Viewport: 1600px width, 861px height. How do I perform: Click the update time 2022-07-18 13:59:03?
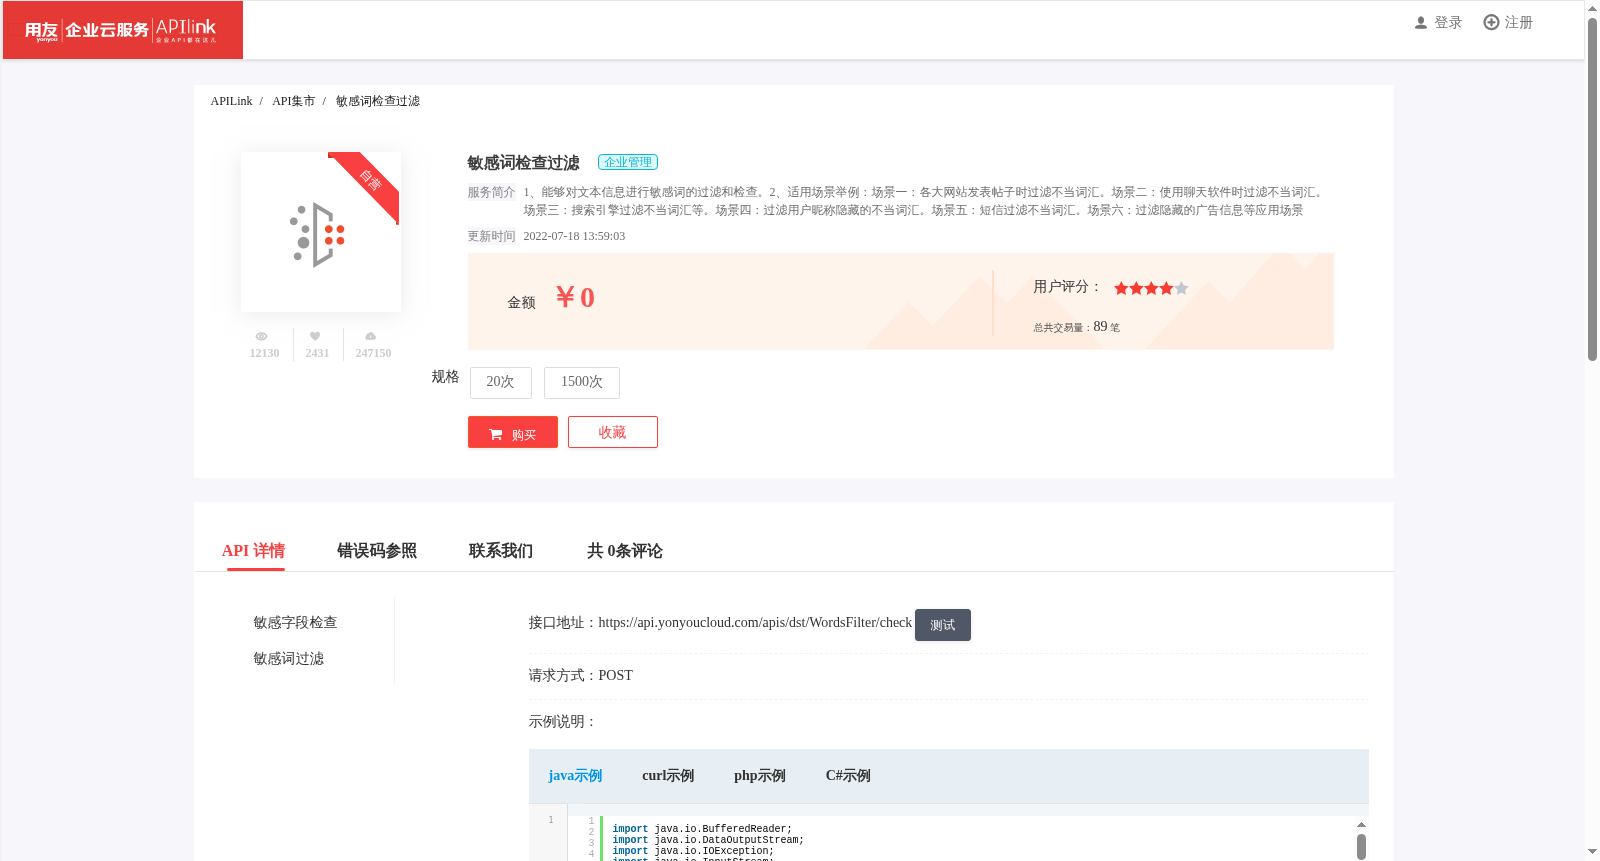pyautogui.click(x=574, y=237)
